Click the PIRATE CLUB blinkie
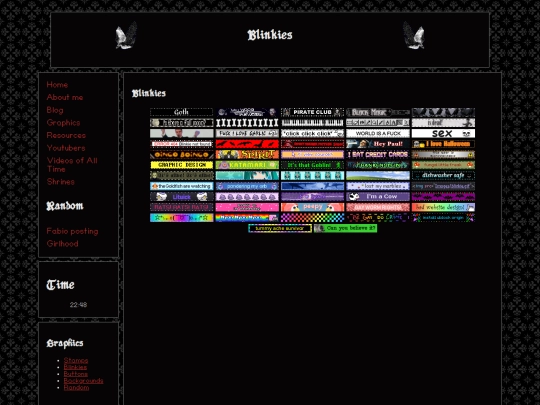540x405 pixels. point(312,112)
